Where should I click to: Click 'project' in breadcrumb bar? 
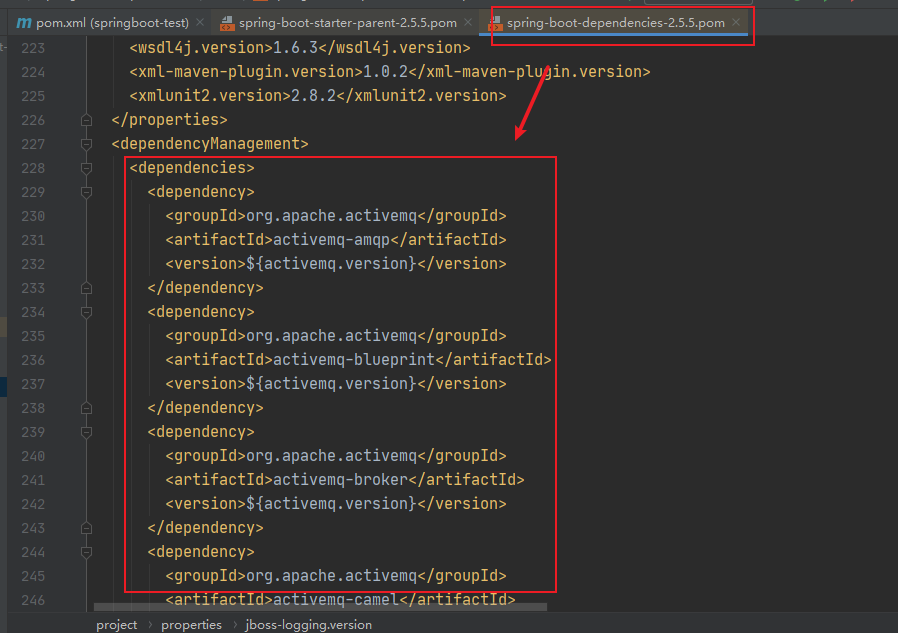click(116, 625)
